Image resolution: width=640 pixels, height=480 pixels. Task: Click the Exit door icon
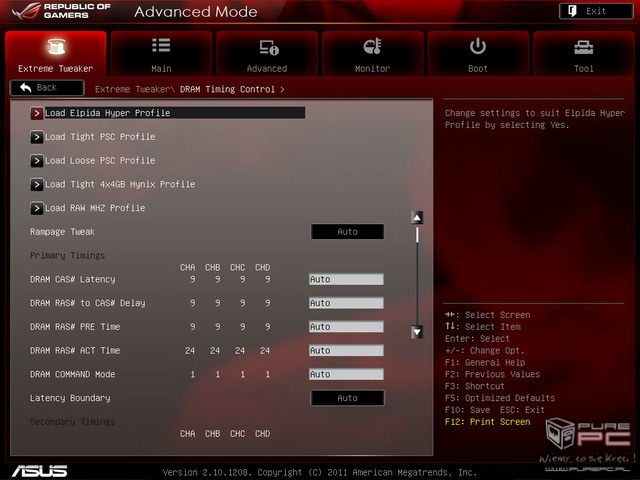click(572, 11)
